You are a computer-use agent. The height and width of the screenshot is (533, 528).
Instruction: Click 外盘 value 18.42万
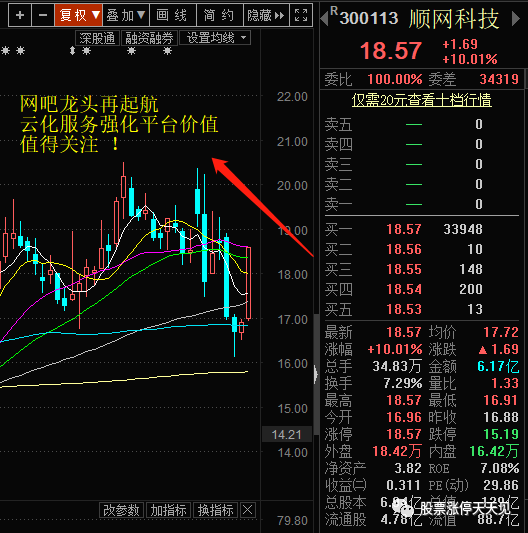click(x=397, y=451)
